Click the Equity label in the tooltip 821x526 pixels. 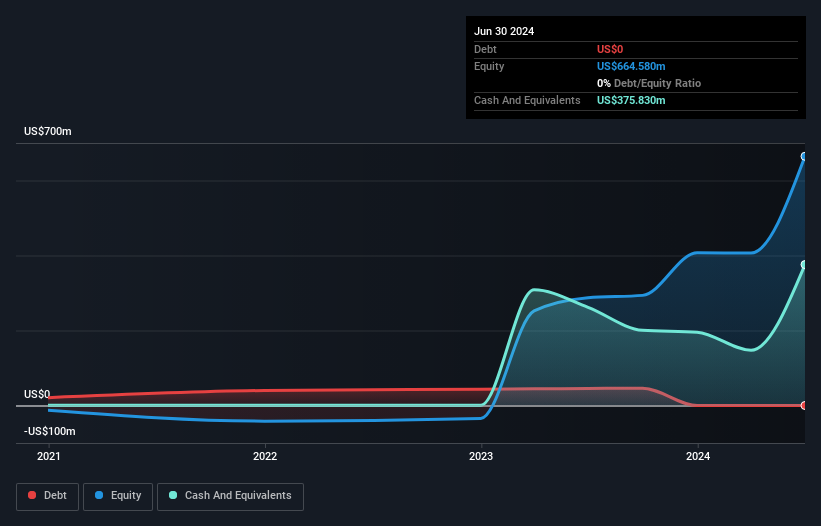click(489, 66)
